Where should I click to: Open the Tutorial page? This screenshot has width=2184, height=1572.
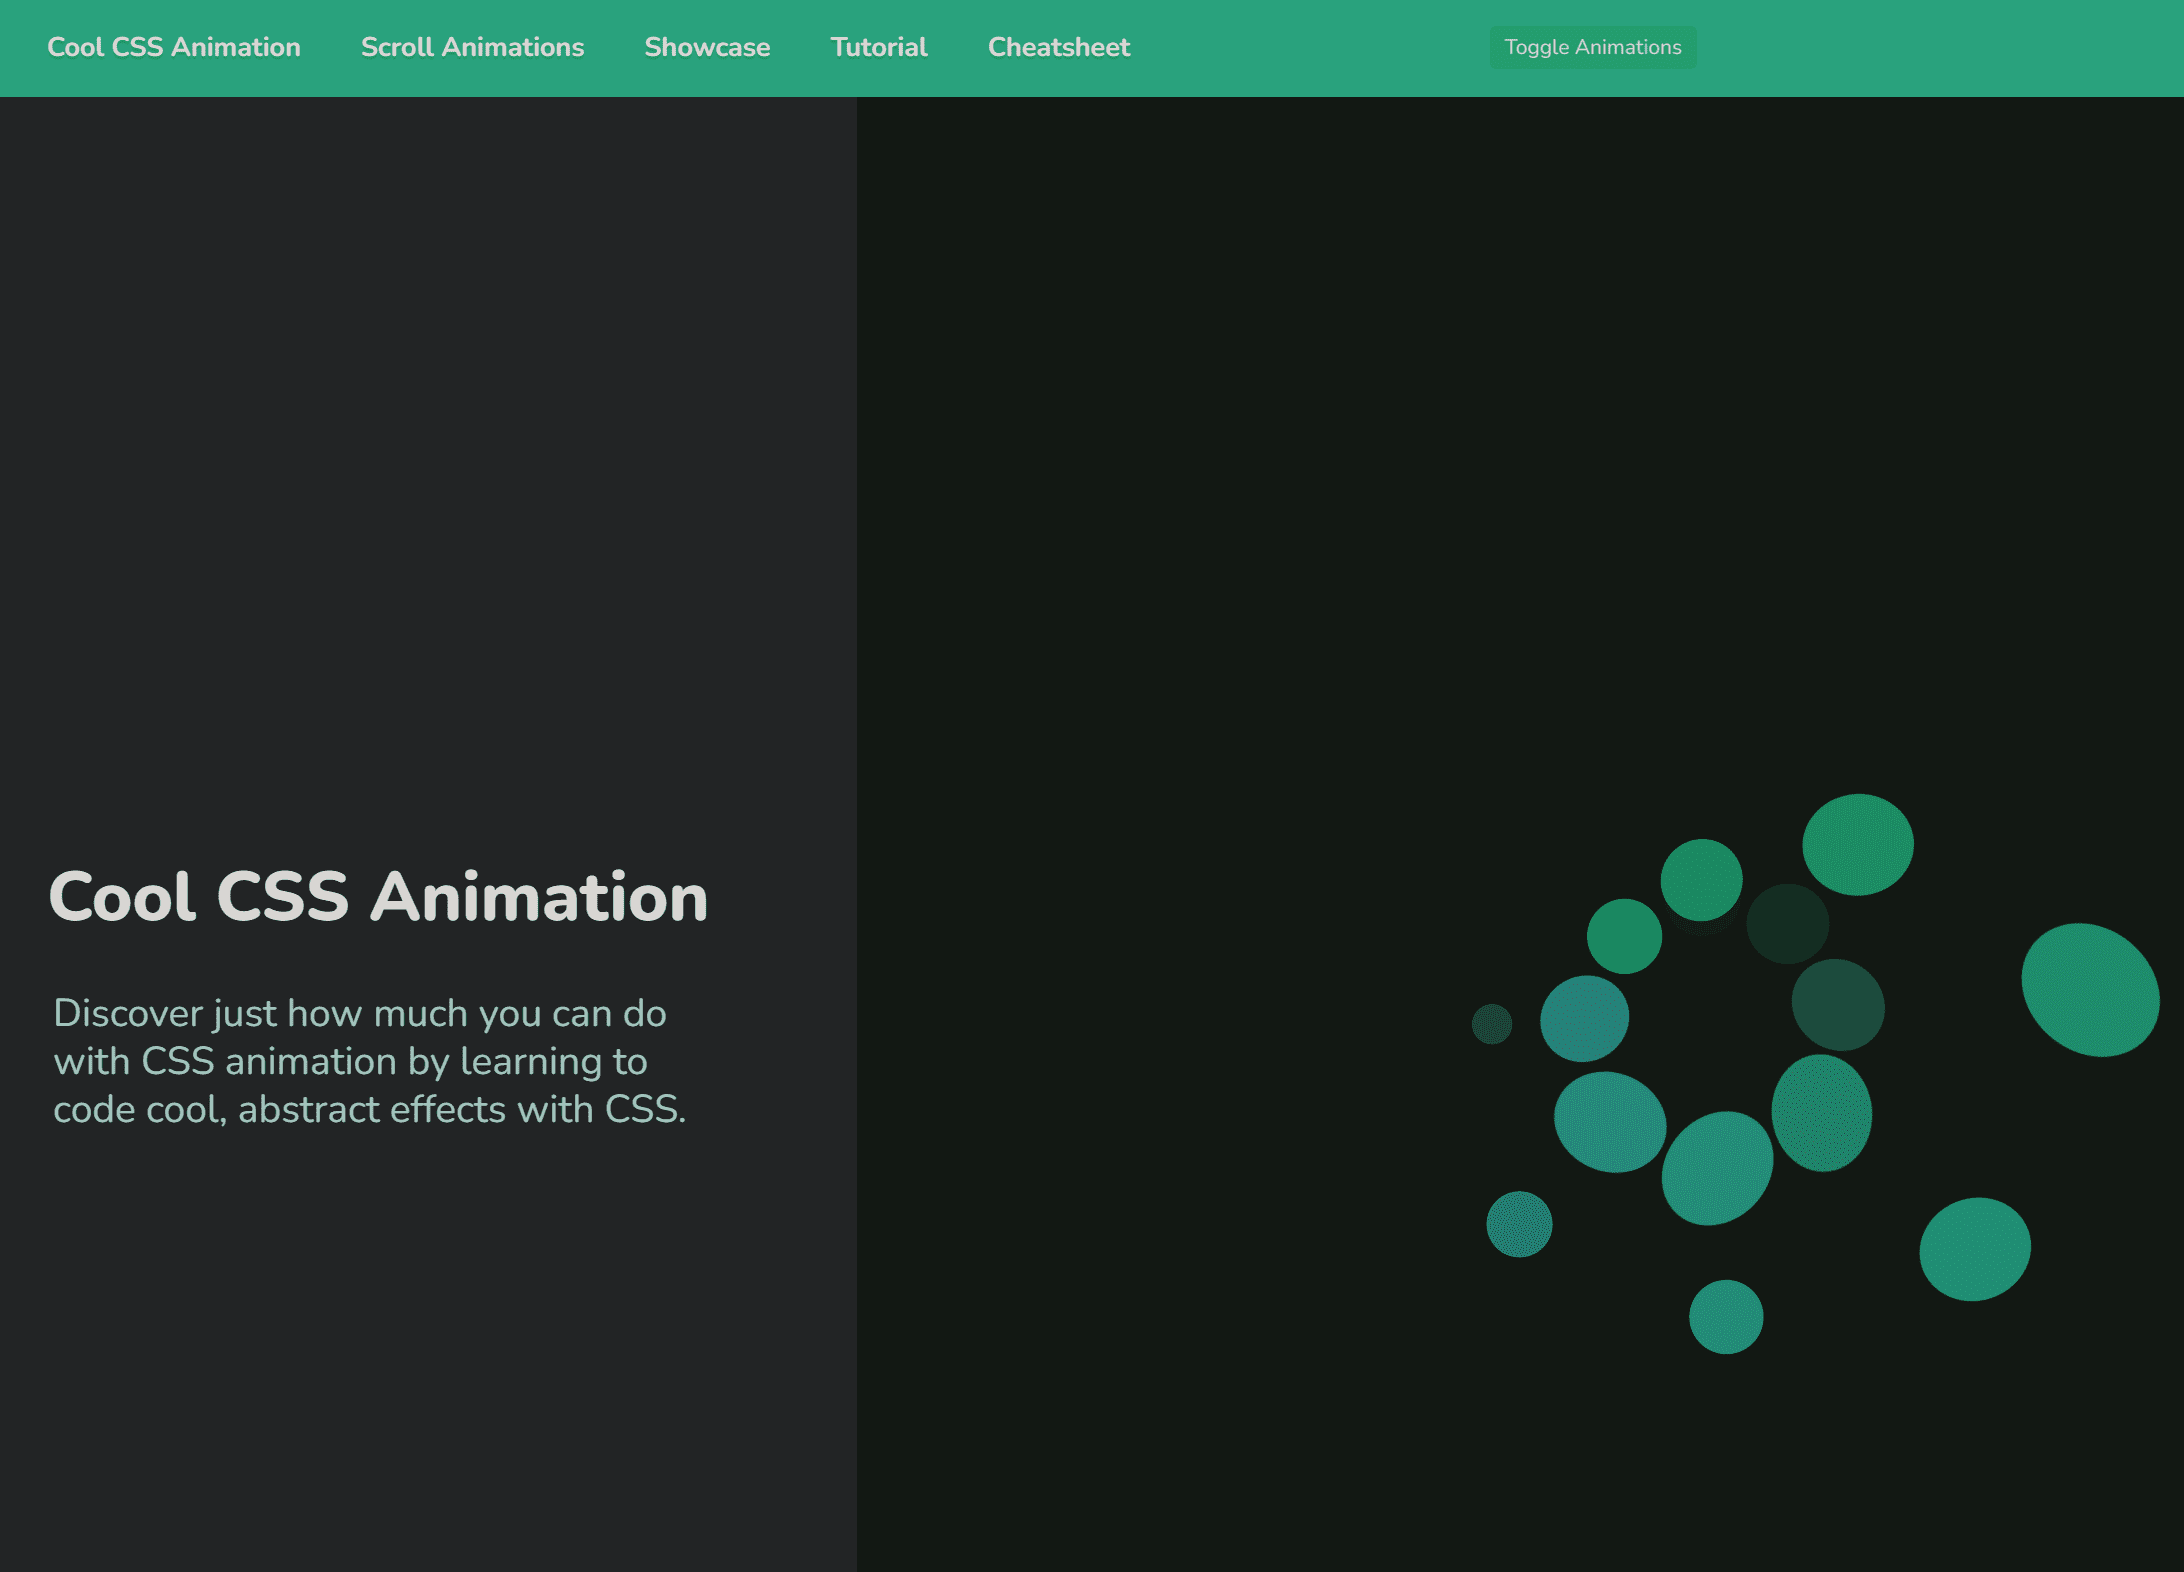878,47
